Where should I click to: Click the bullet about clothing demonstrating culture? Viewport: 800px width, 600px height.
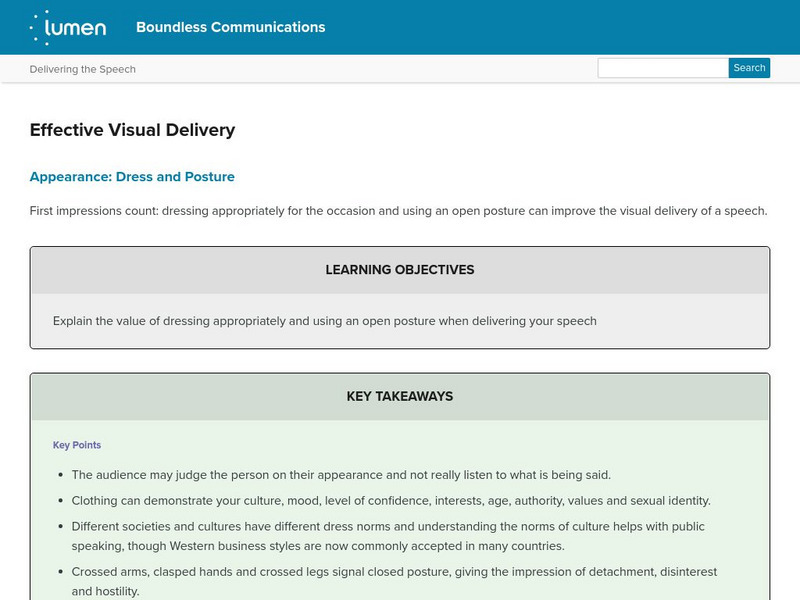[x=391, y=500]
